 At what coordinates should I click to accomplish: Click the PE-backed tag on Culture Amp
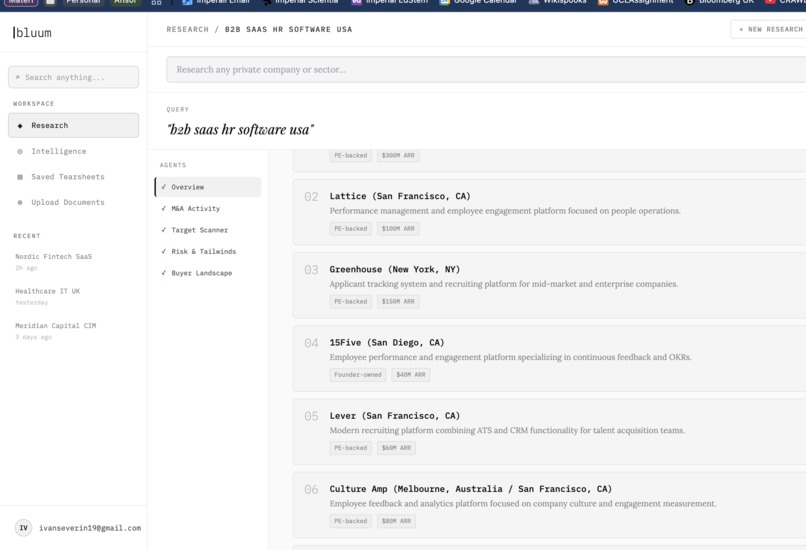(x=351, y=521)
